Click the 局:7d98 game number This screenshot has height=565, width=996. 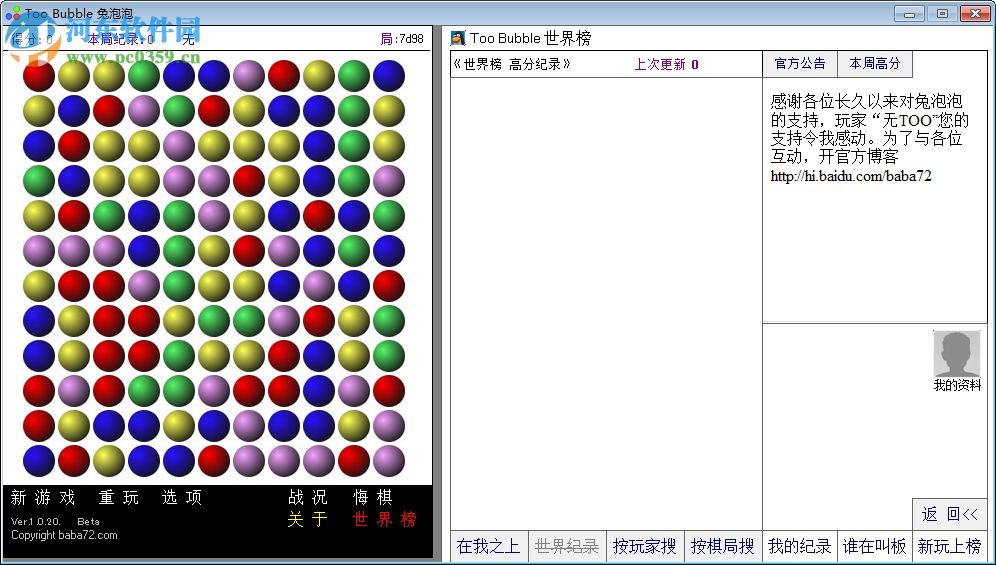point(401,39)
